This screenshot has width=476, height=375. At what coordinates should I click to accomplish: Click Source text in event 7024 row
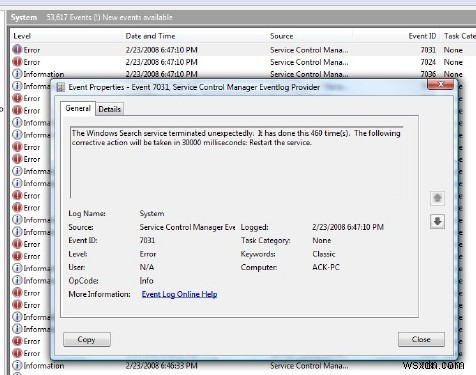(x=309, y=62)
